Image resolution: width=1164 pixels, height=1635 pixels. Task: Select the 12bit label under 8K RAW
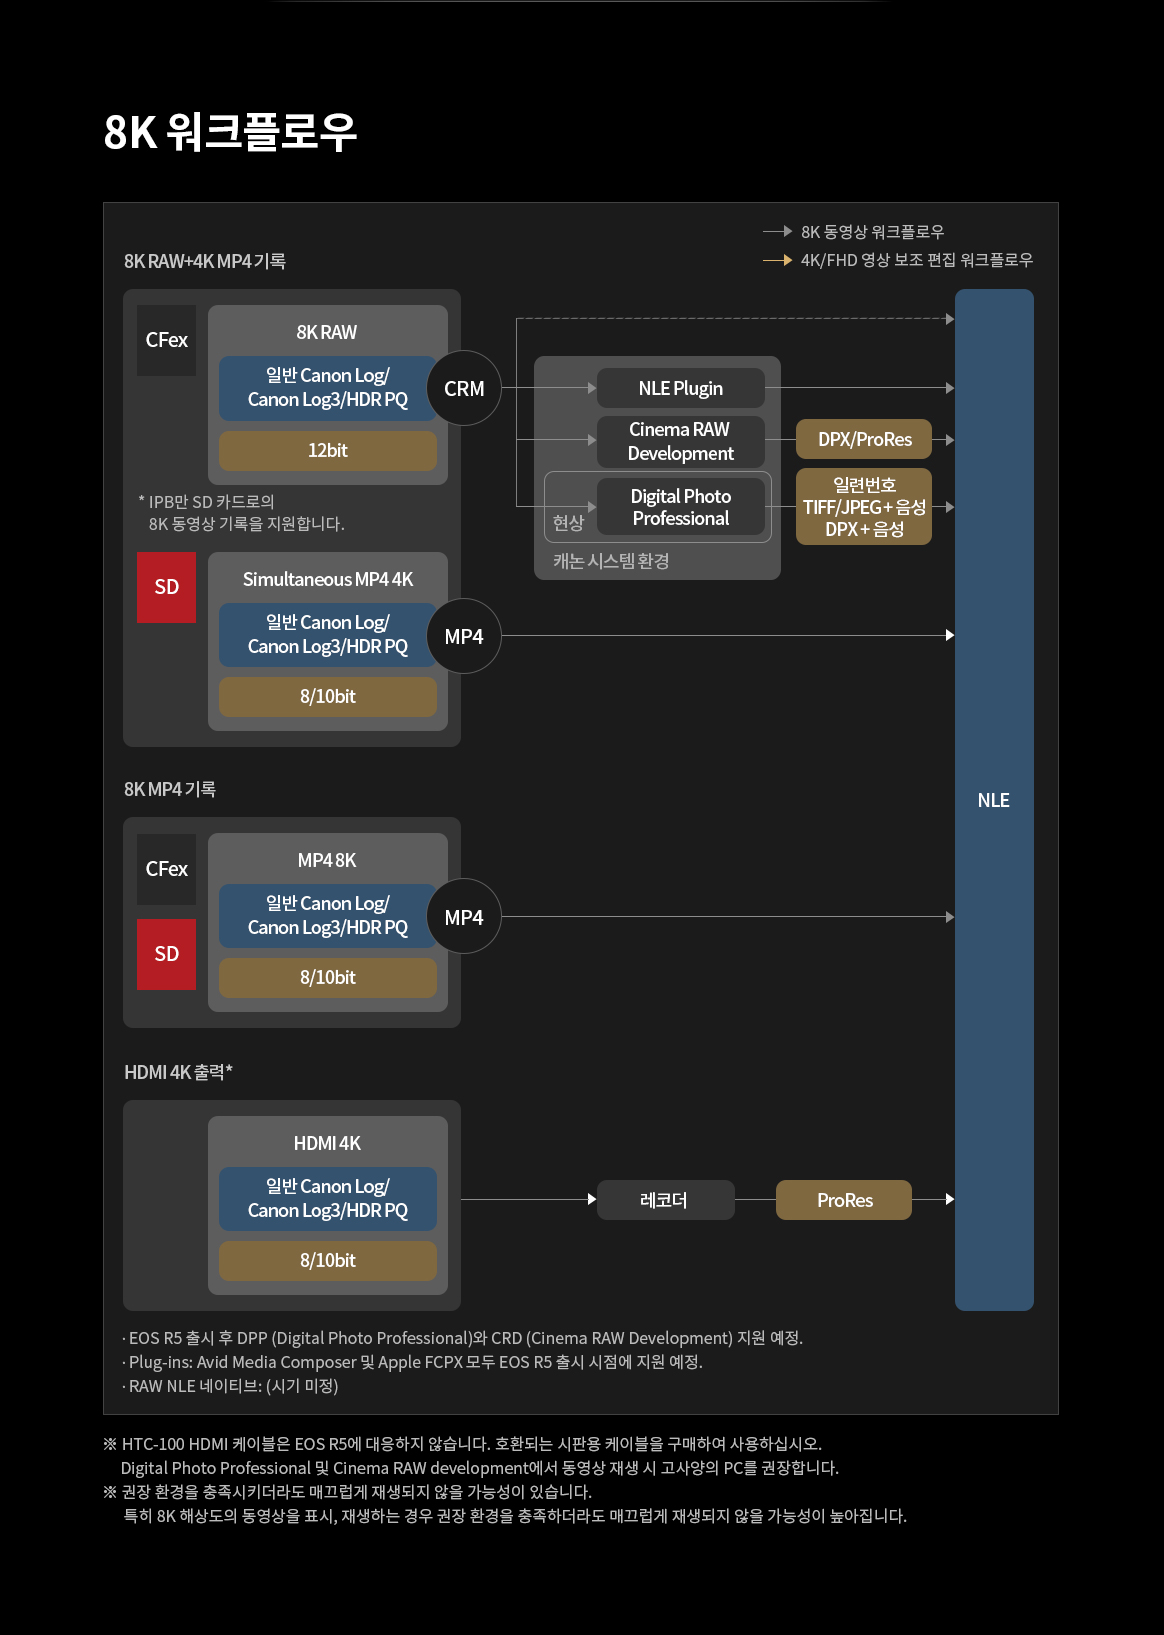pos(328,451)
